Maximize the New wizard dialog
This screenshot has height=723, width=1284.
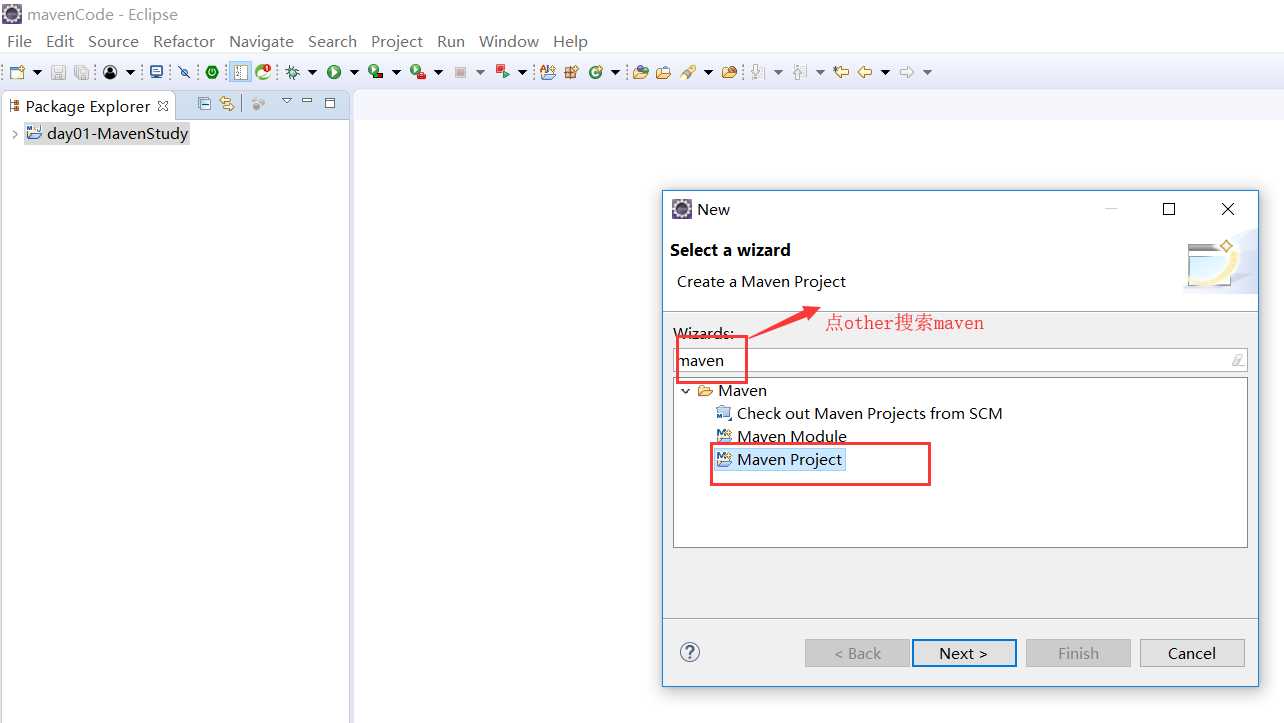(1168, 209)
